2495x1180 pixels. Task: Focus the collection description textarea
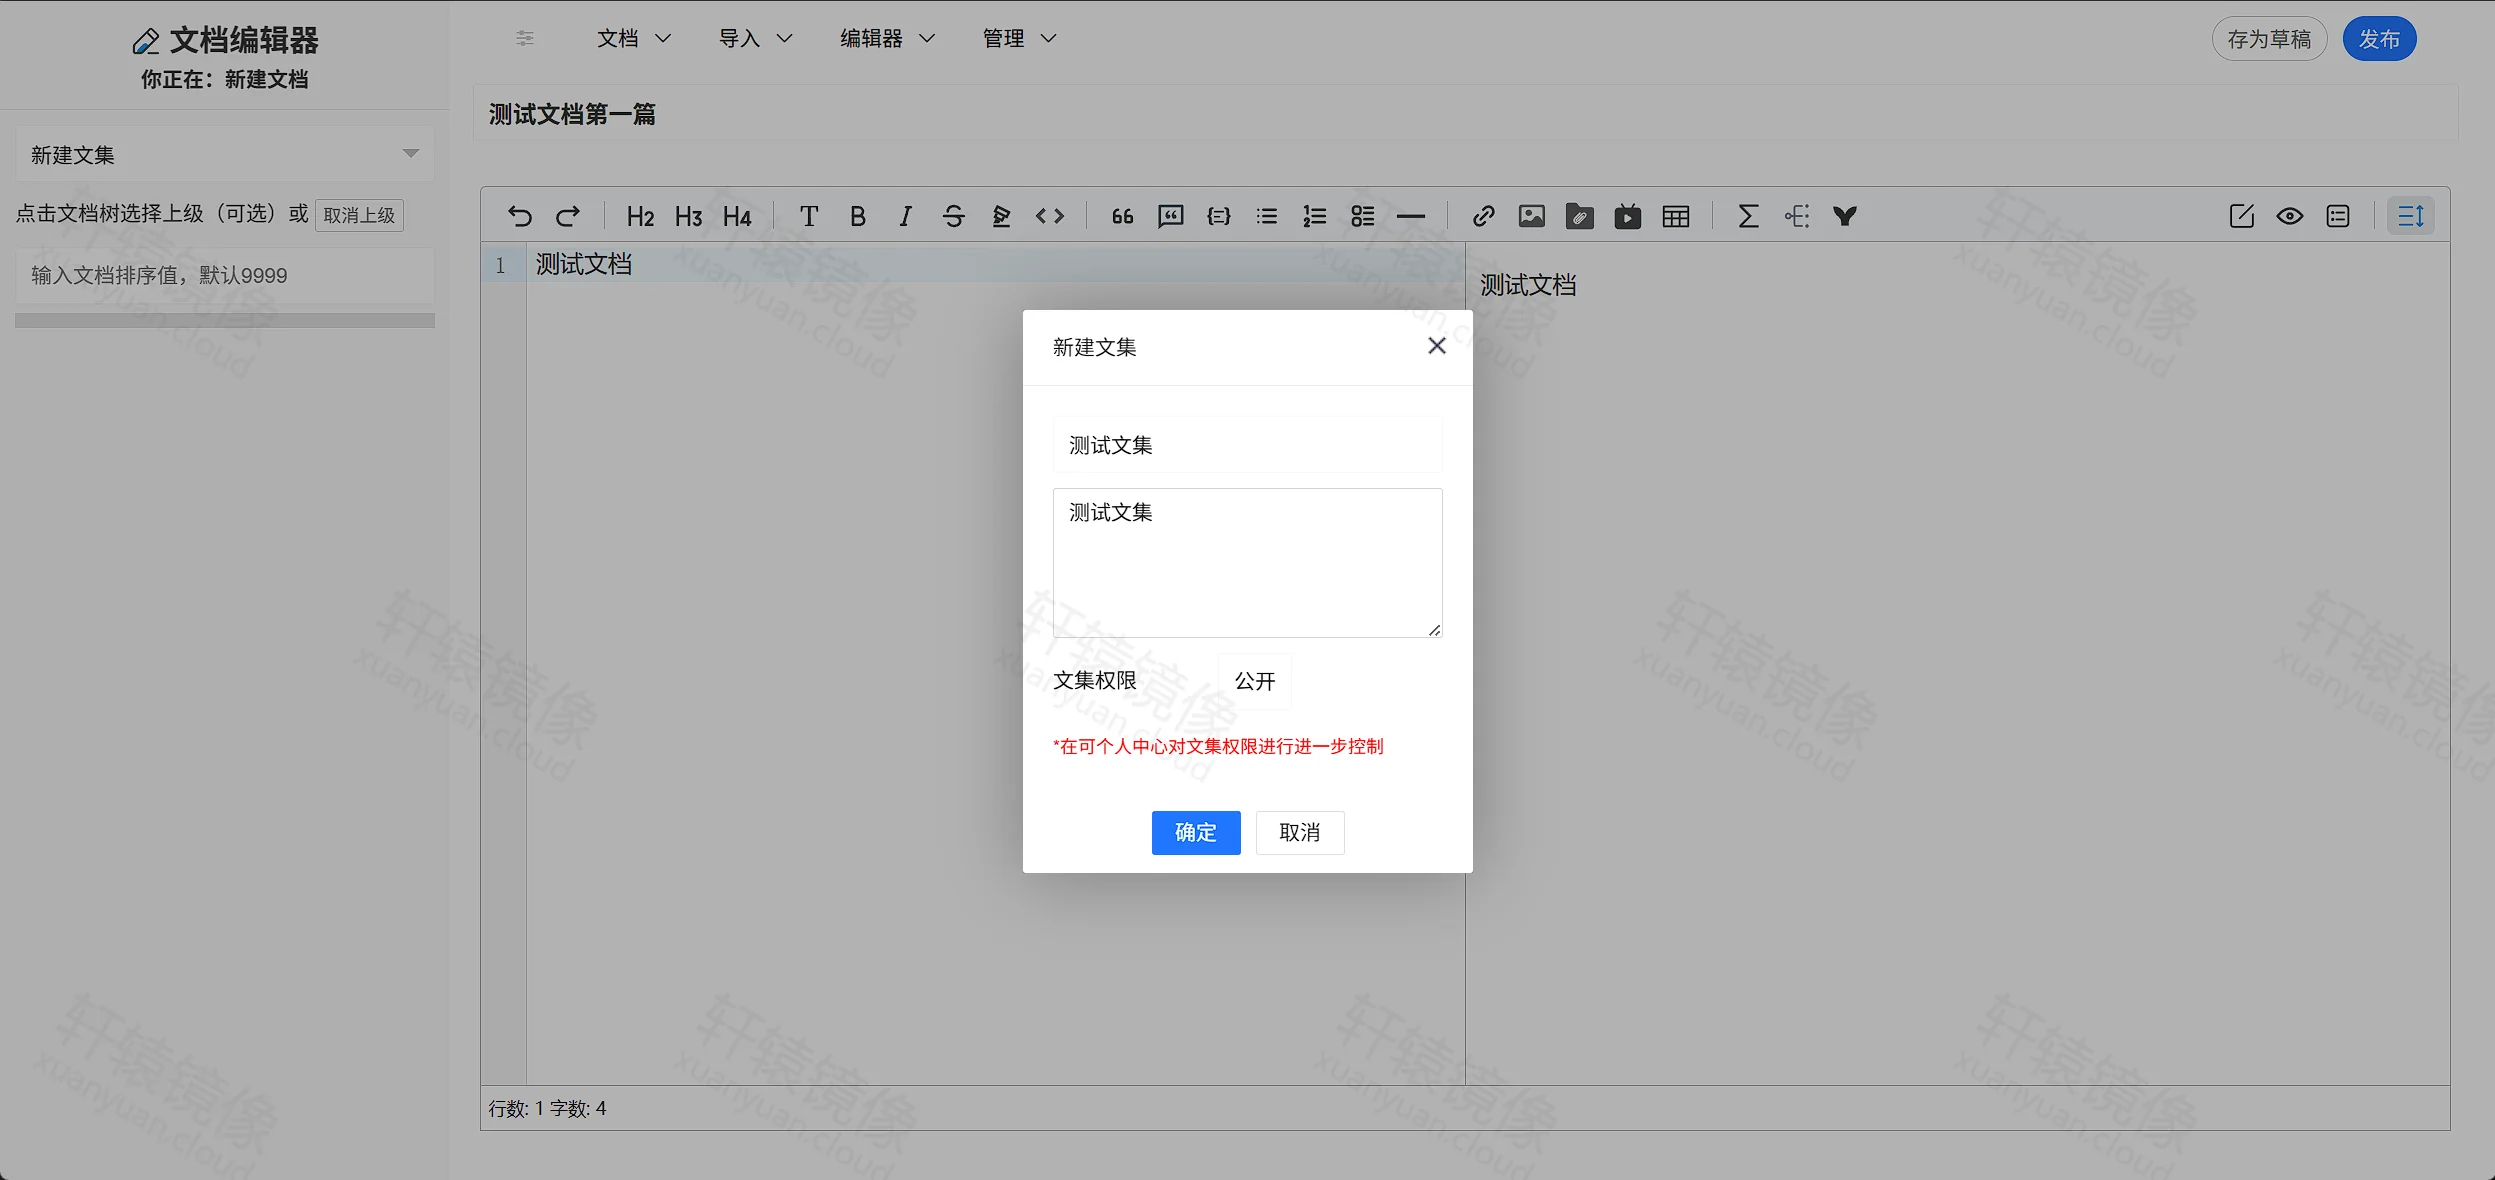tap(1247, 563)
